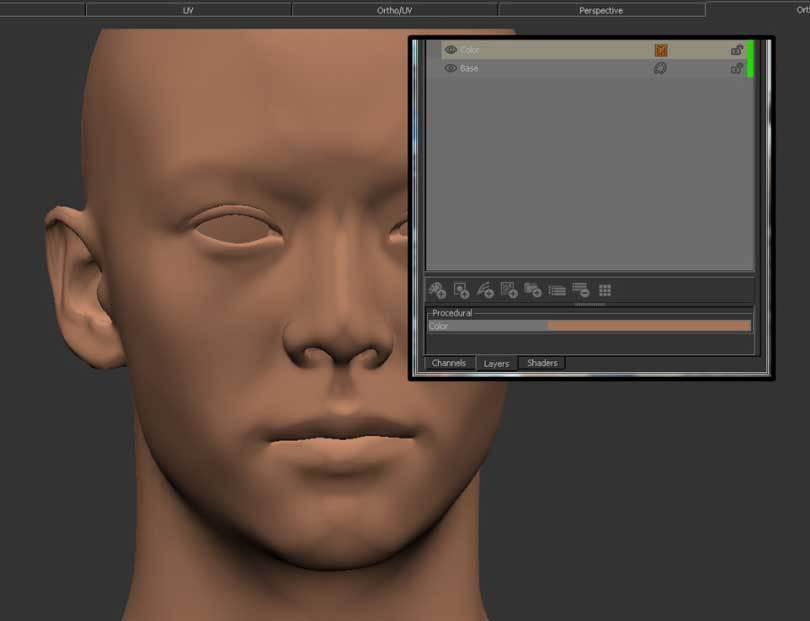This screenshot has width=810, height=621.
Task: Toggle visibility of the Color layer
Action: (450, 50)
